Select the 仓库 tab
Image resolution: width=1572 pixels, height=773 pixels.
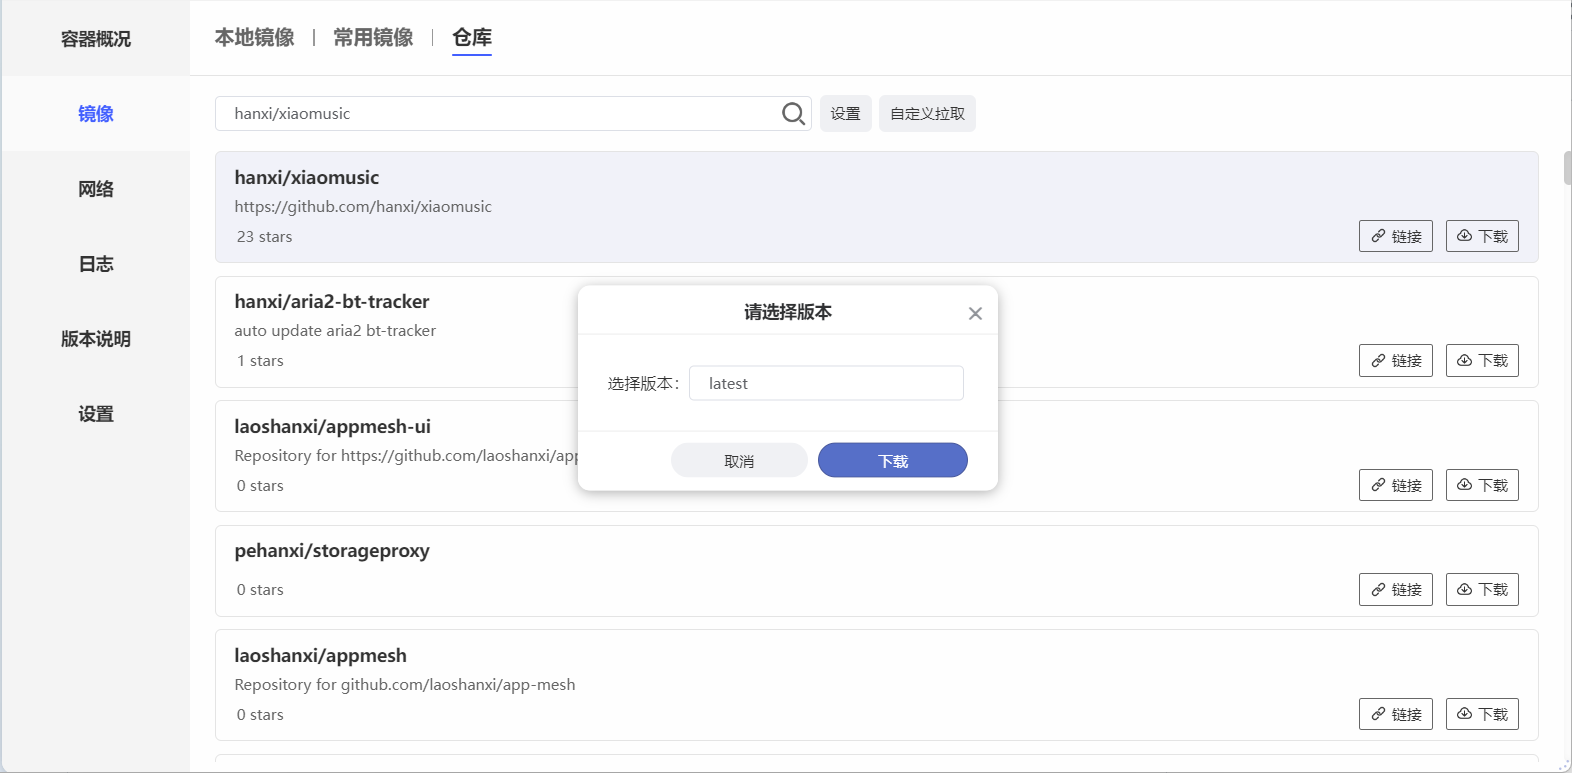pyautogui.click(x=472, y=38)
